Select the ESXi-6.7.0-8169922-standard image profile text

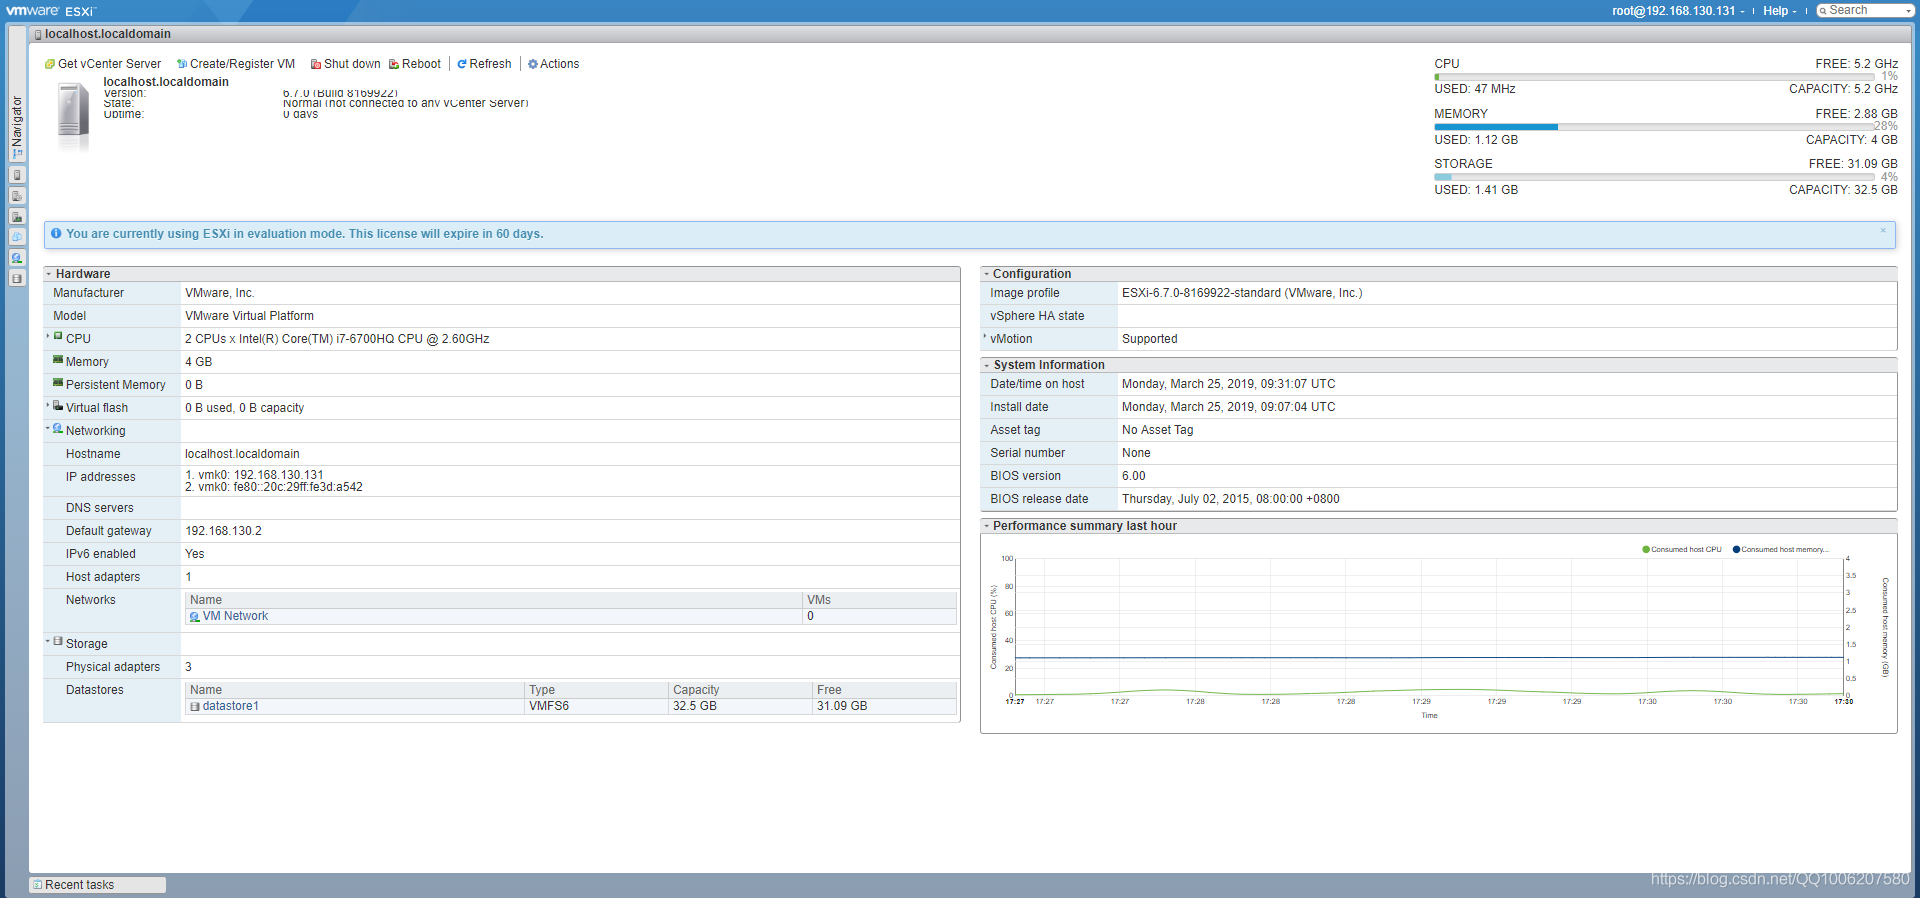[1242, 294]
